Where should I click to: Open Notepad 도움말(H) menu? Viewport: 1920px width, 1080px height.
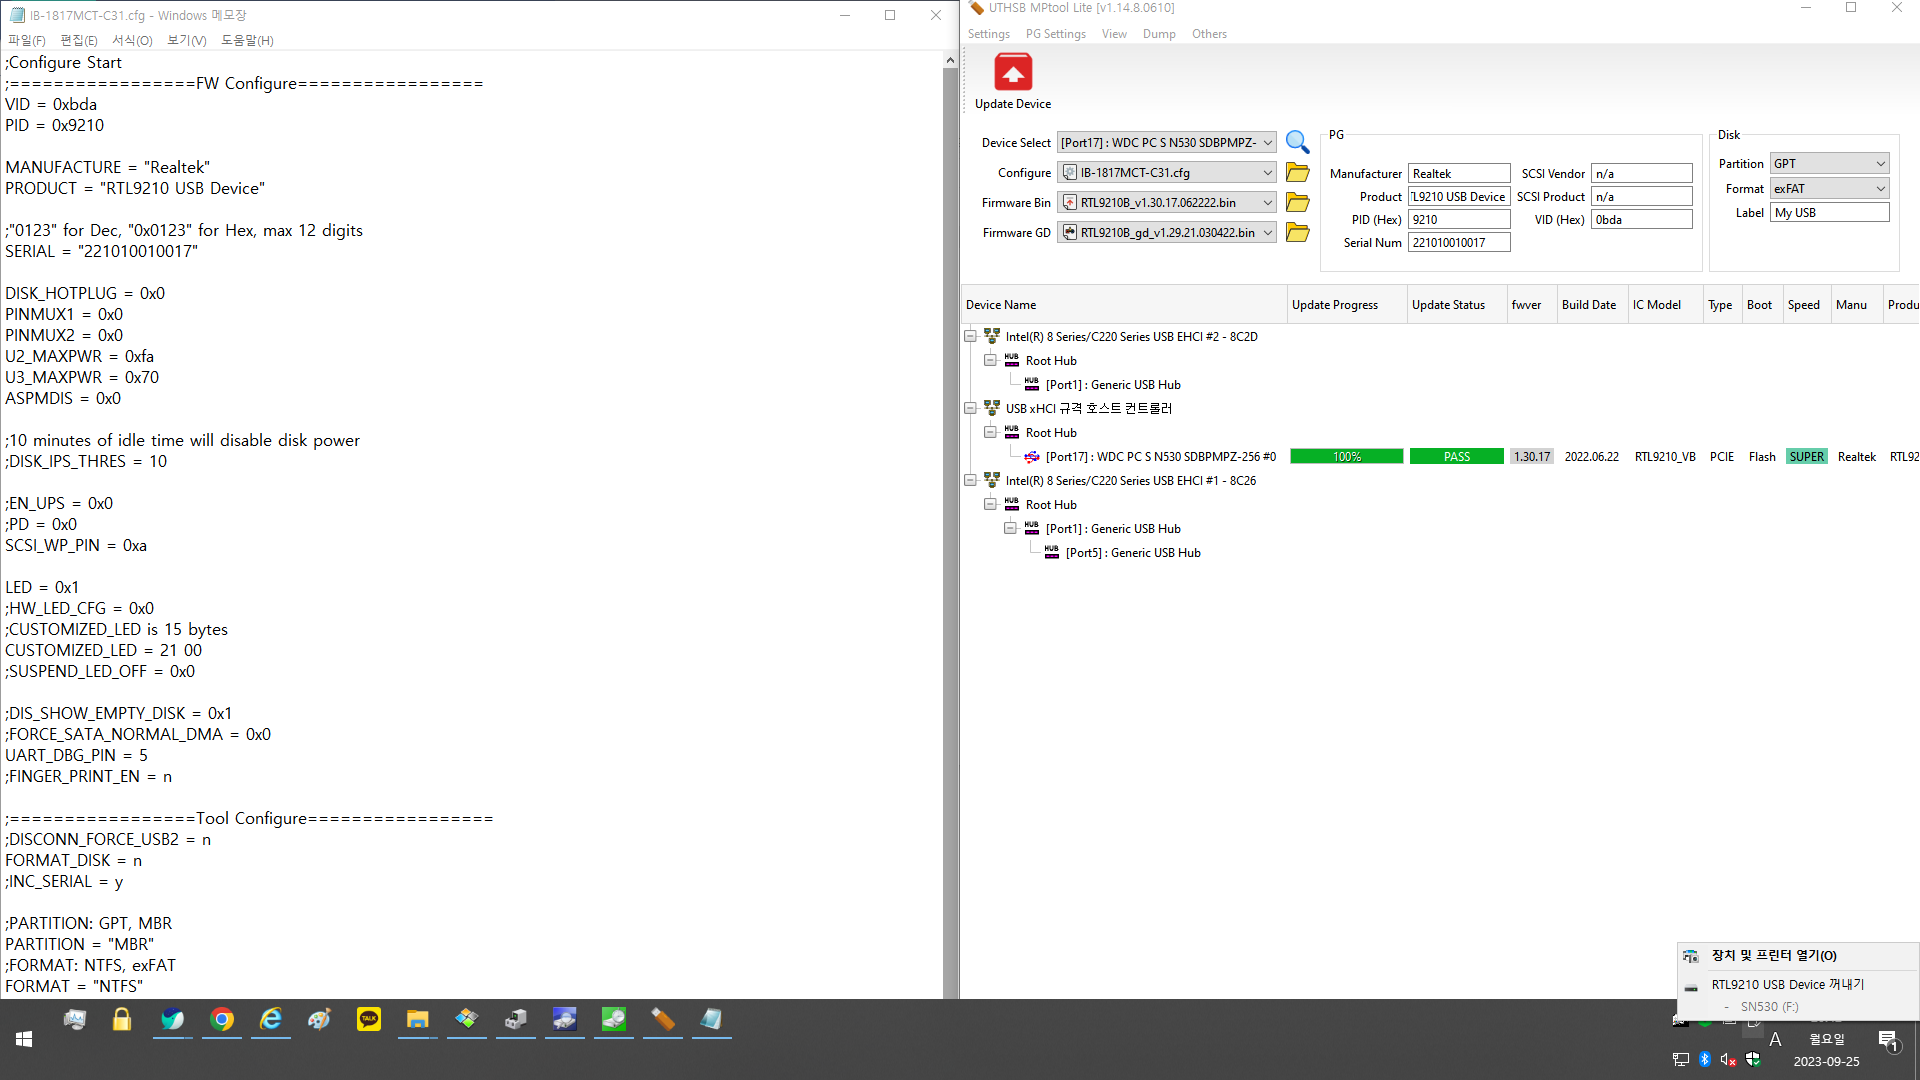(247, 40)
